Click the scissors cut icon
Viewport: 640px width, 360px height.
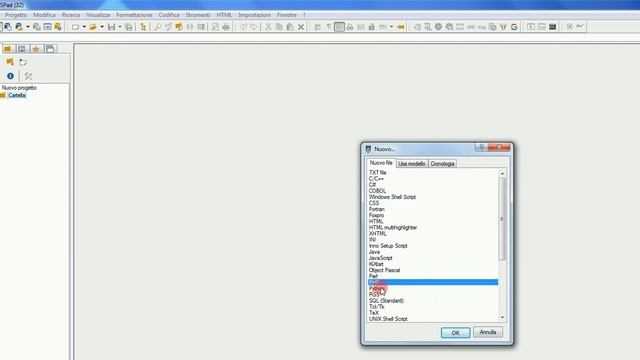tap(268, 27)
